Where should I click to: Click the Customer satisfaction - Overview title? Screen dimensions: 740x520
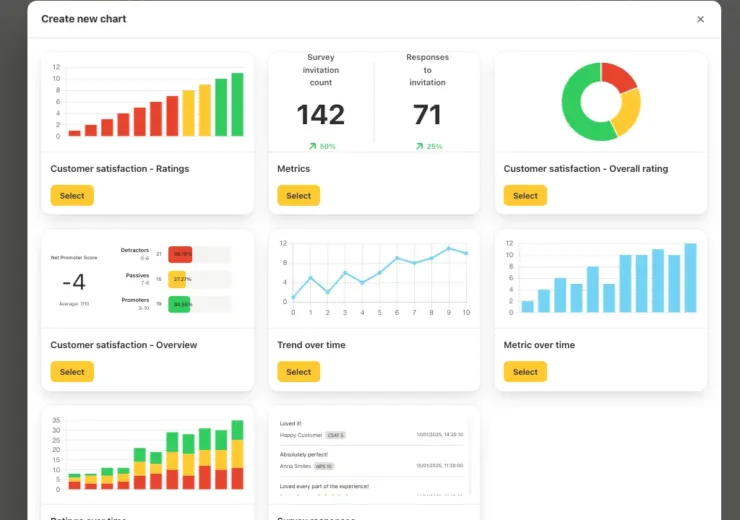pos(124,345)
